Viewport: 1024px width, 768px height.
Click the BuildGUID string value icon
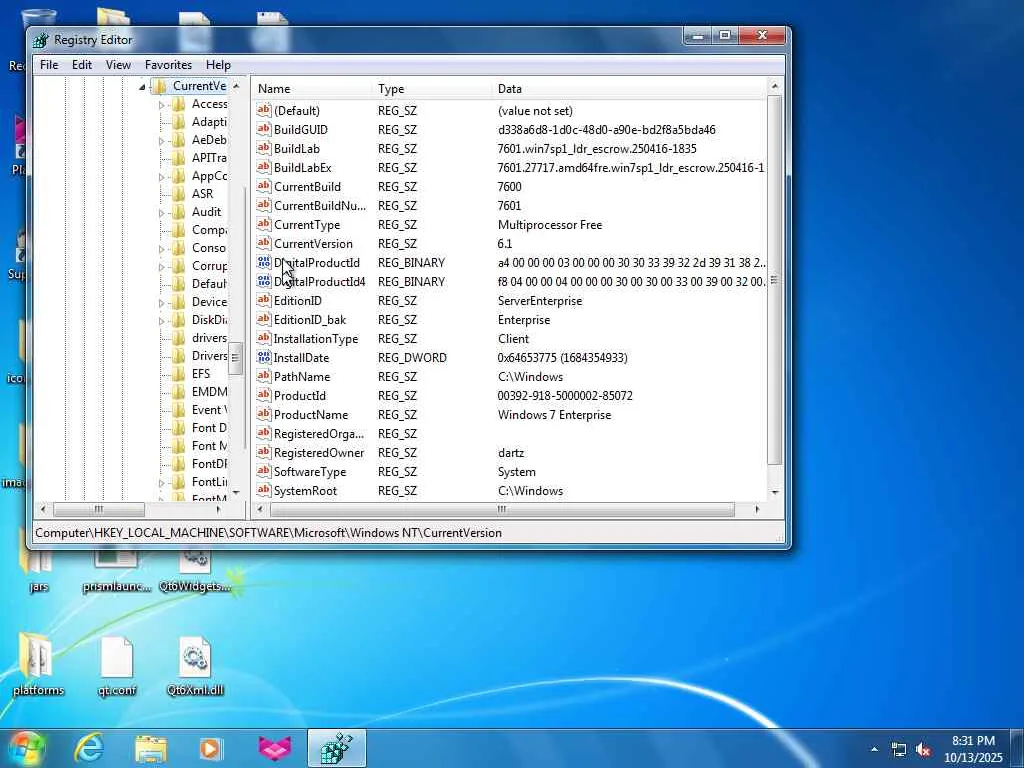pyautogui.click(x=263, y=129)
